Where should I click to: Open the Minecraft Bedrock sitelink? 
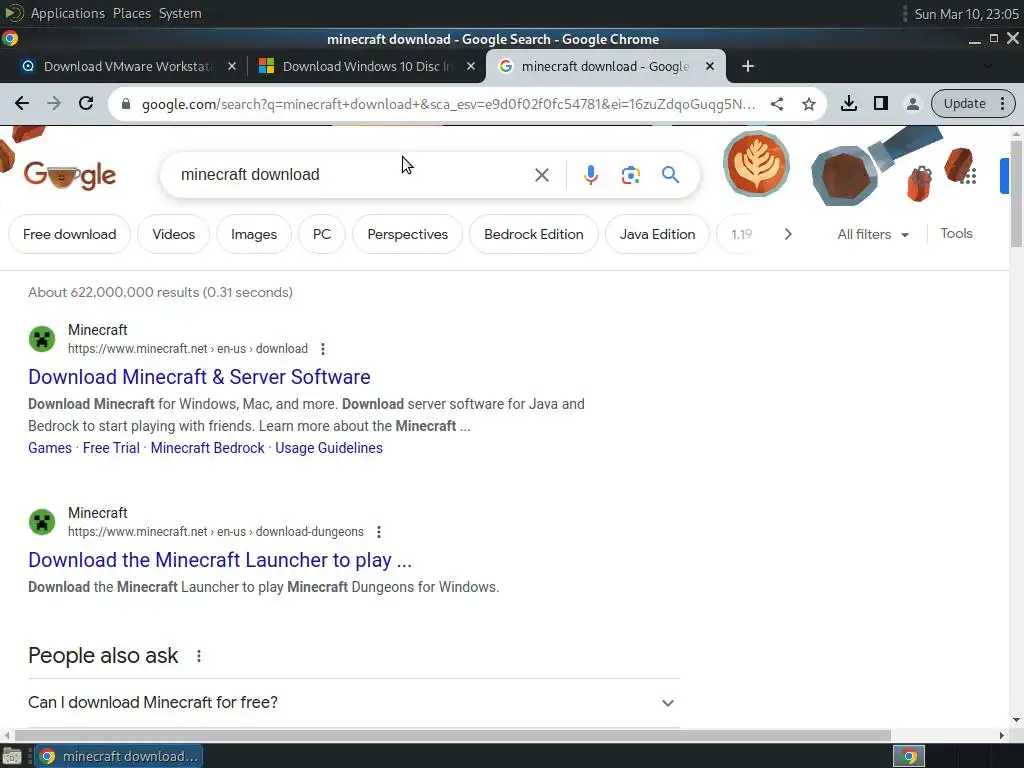coord(207,448)
